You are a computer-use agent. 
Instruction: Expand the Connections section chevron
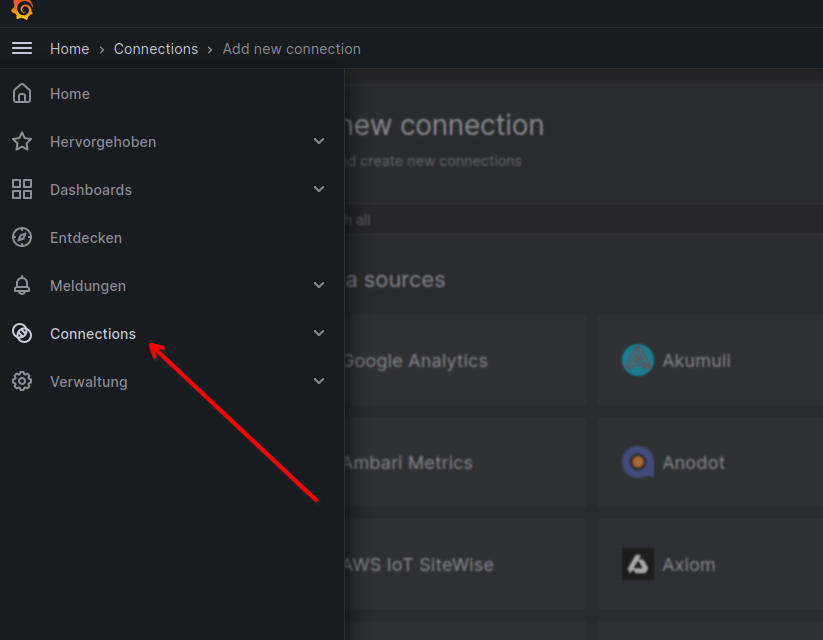tap(319, 334)
